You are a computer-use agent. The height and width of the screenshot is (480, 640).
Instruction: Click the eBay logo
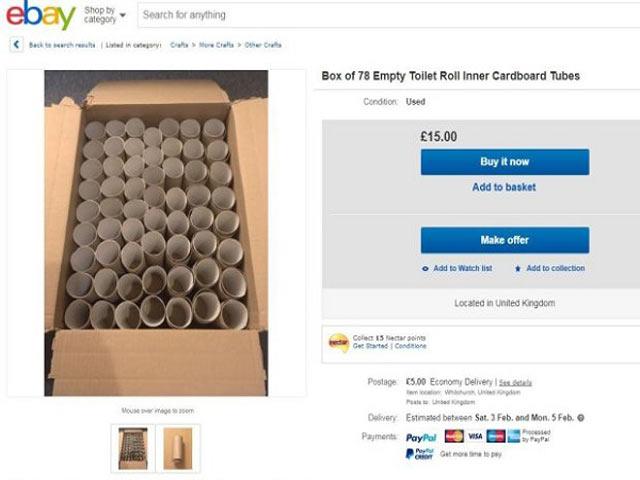pos(39,16)
